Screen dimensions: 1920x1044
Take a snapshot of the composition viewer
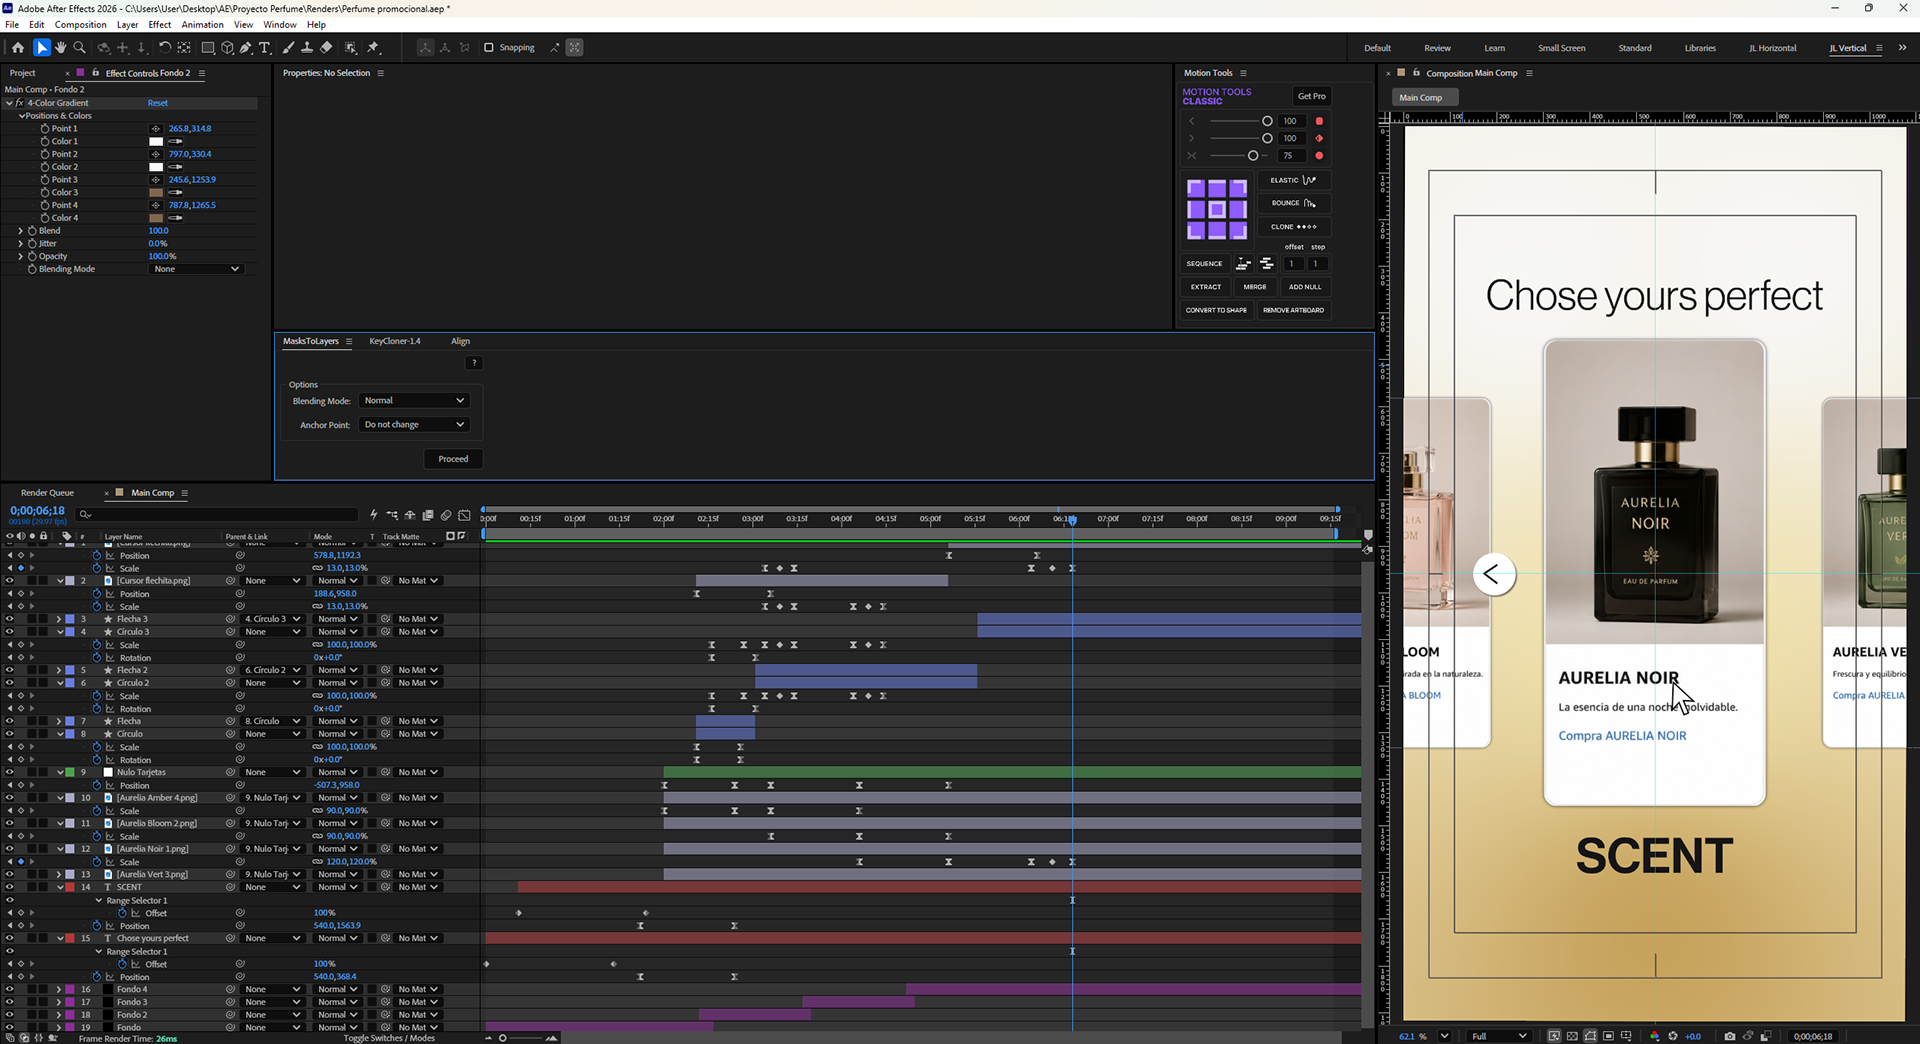[x=1730, y=1036]
